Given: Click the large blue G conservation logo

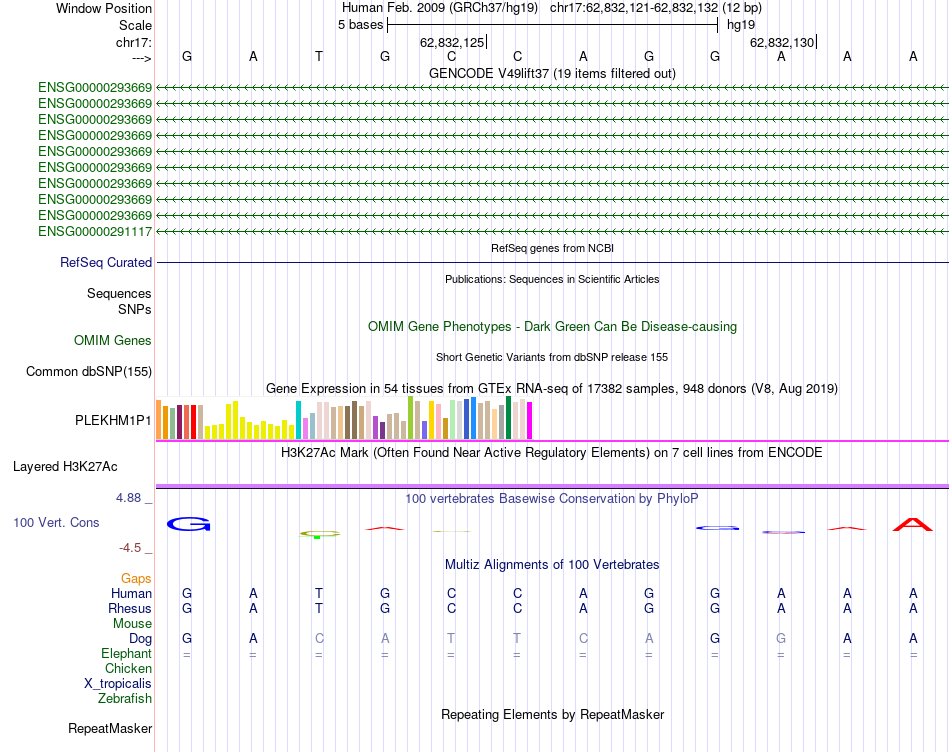Looking at the screenshot, I should tap(188, 524).
